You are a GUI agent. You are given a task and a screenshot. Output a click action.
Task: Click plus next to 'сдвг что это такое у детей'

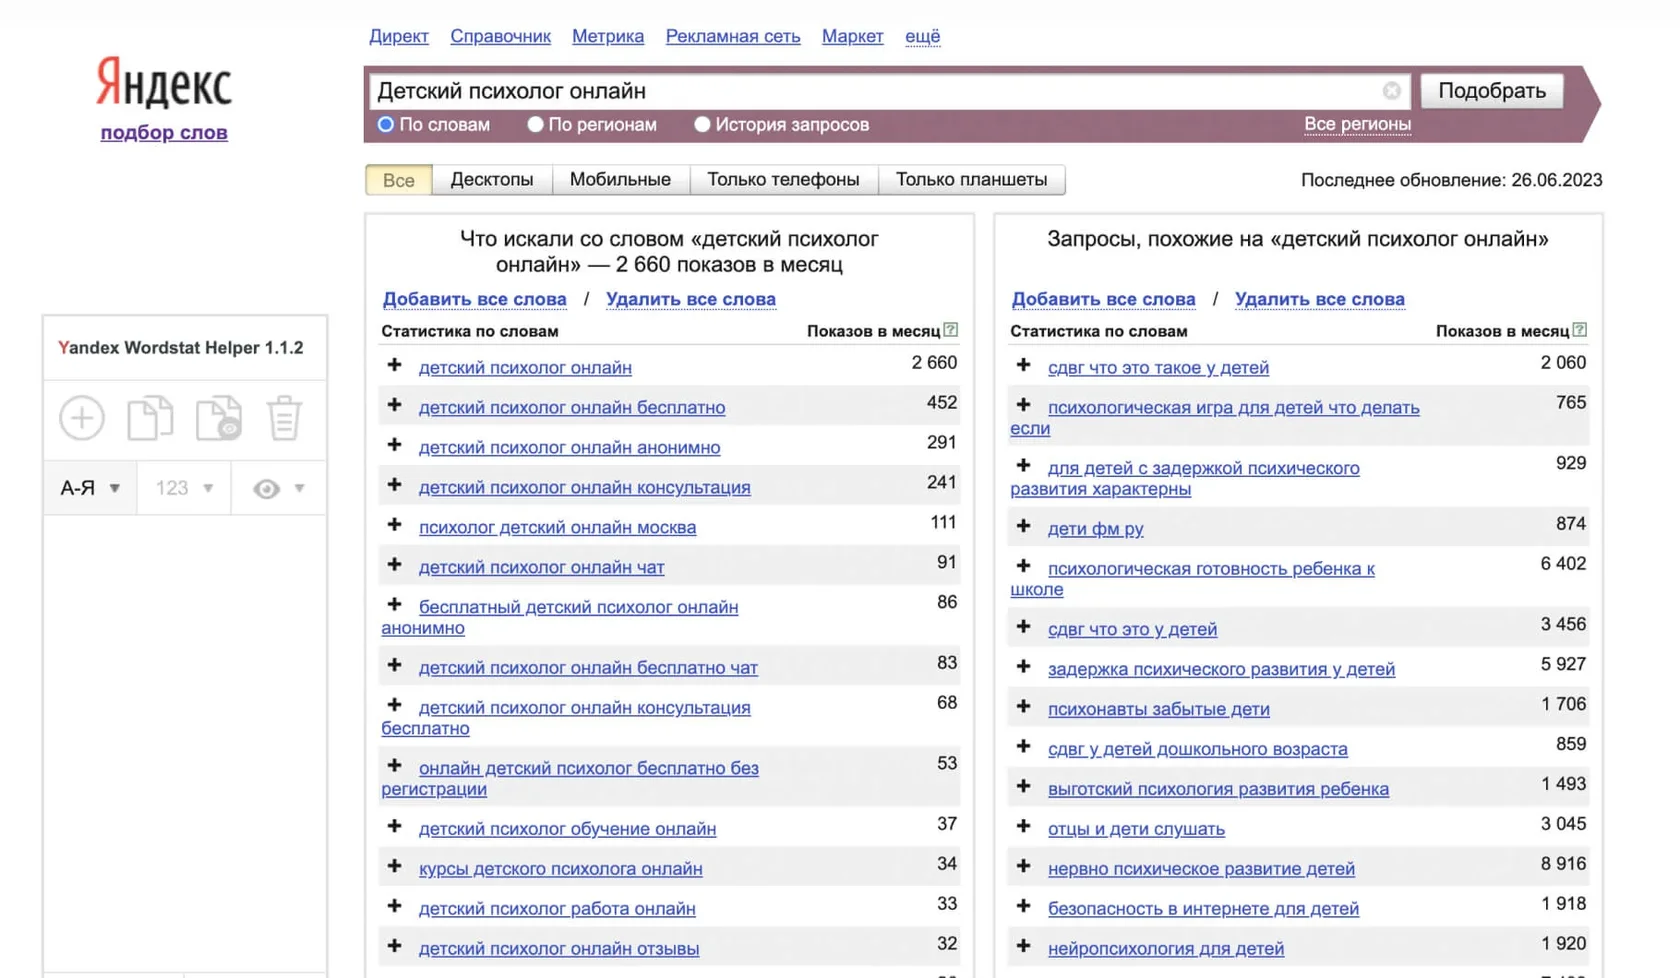(1024, 366)
